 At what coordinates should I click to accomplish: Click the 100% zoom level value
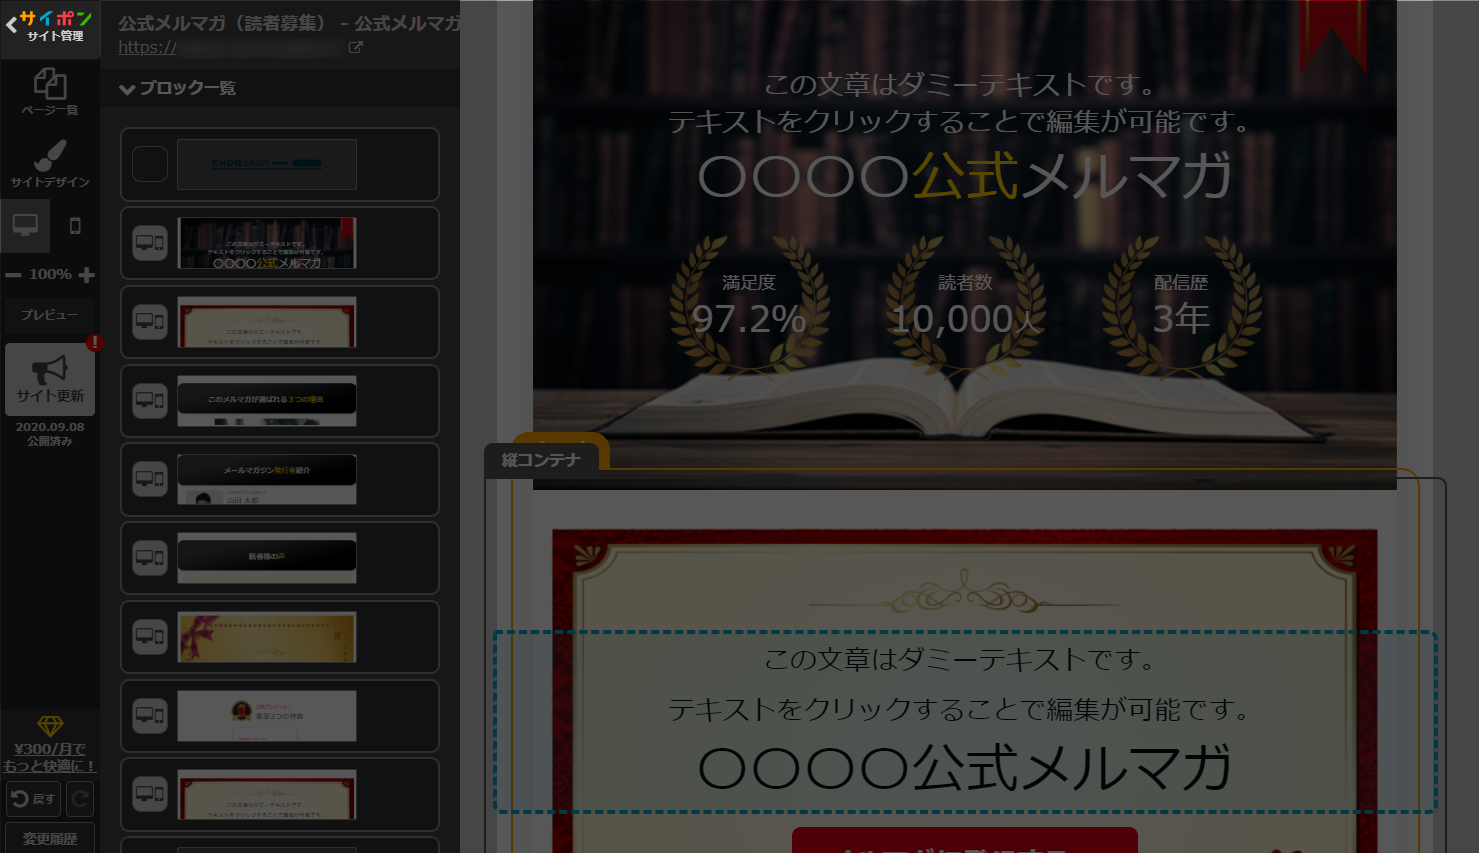coord(50,274)
